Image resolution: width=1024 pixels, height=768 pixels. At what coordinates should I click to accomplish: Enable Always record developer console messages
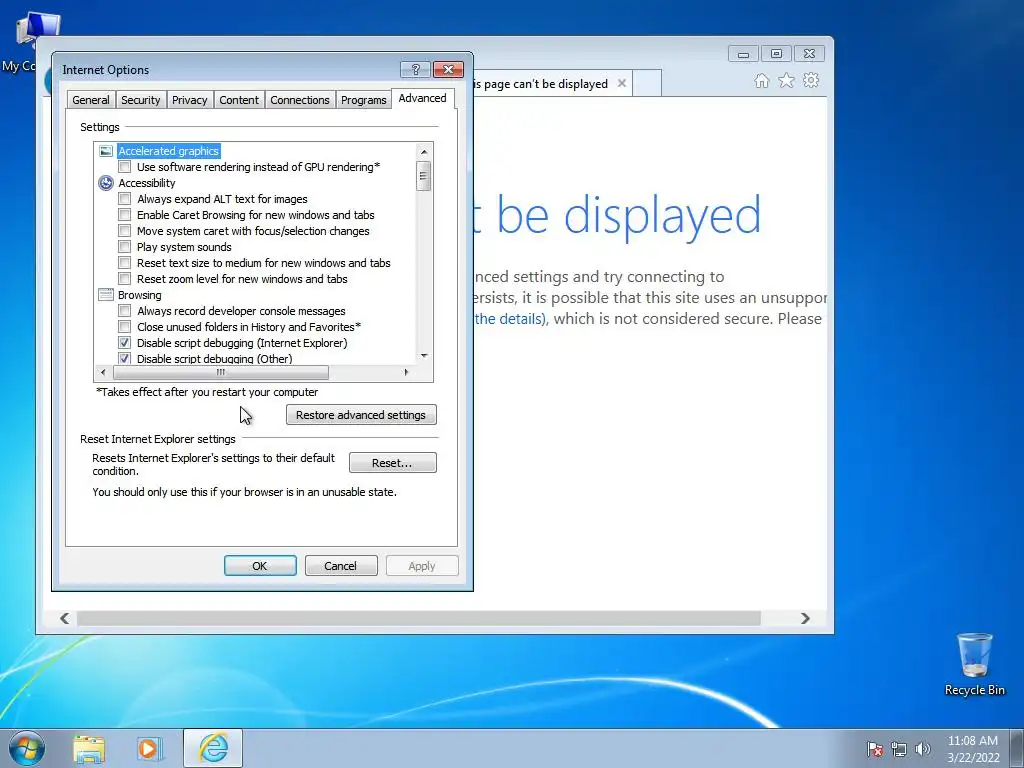pyautogui.click(x=125, y=311)
